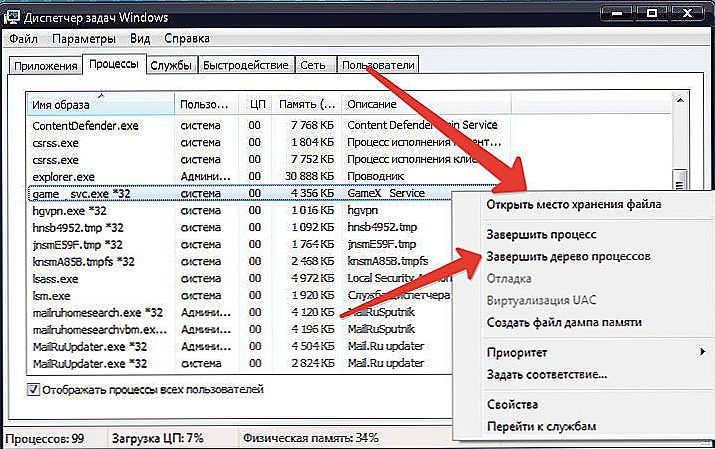Open the Файл menu
This screenshot has height=449, width=715.
click(x=23, y=39)
